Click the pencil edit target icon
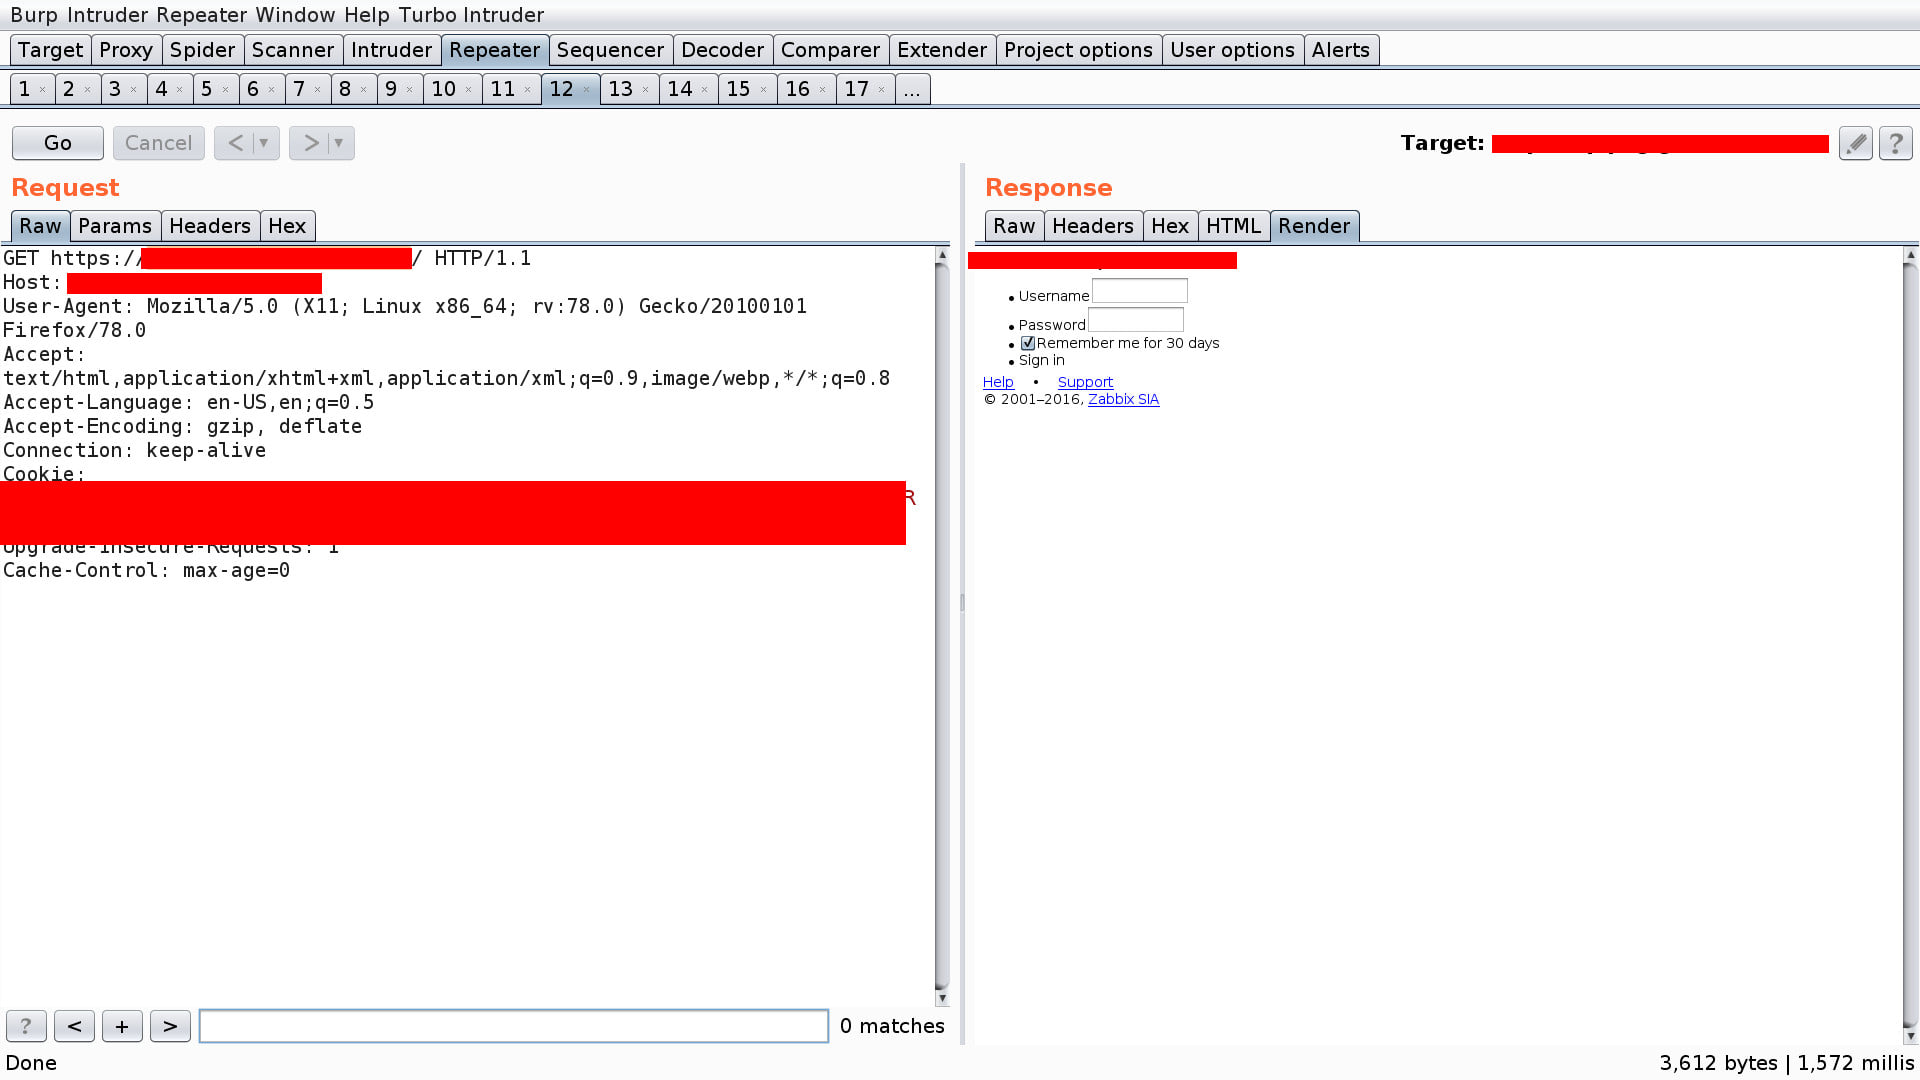Screen dimensions: 1920x1080 [x=1855, y=143]
